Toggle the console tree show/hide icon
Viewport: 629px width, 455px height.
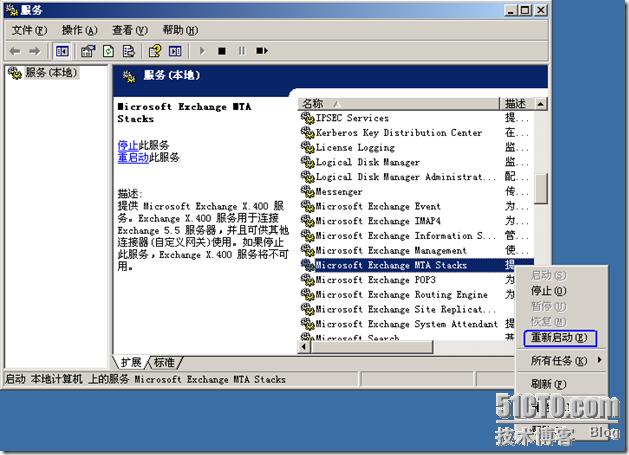(62, 51)
